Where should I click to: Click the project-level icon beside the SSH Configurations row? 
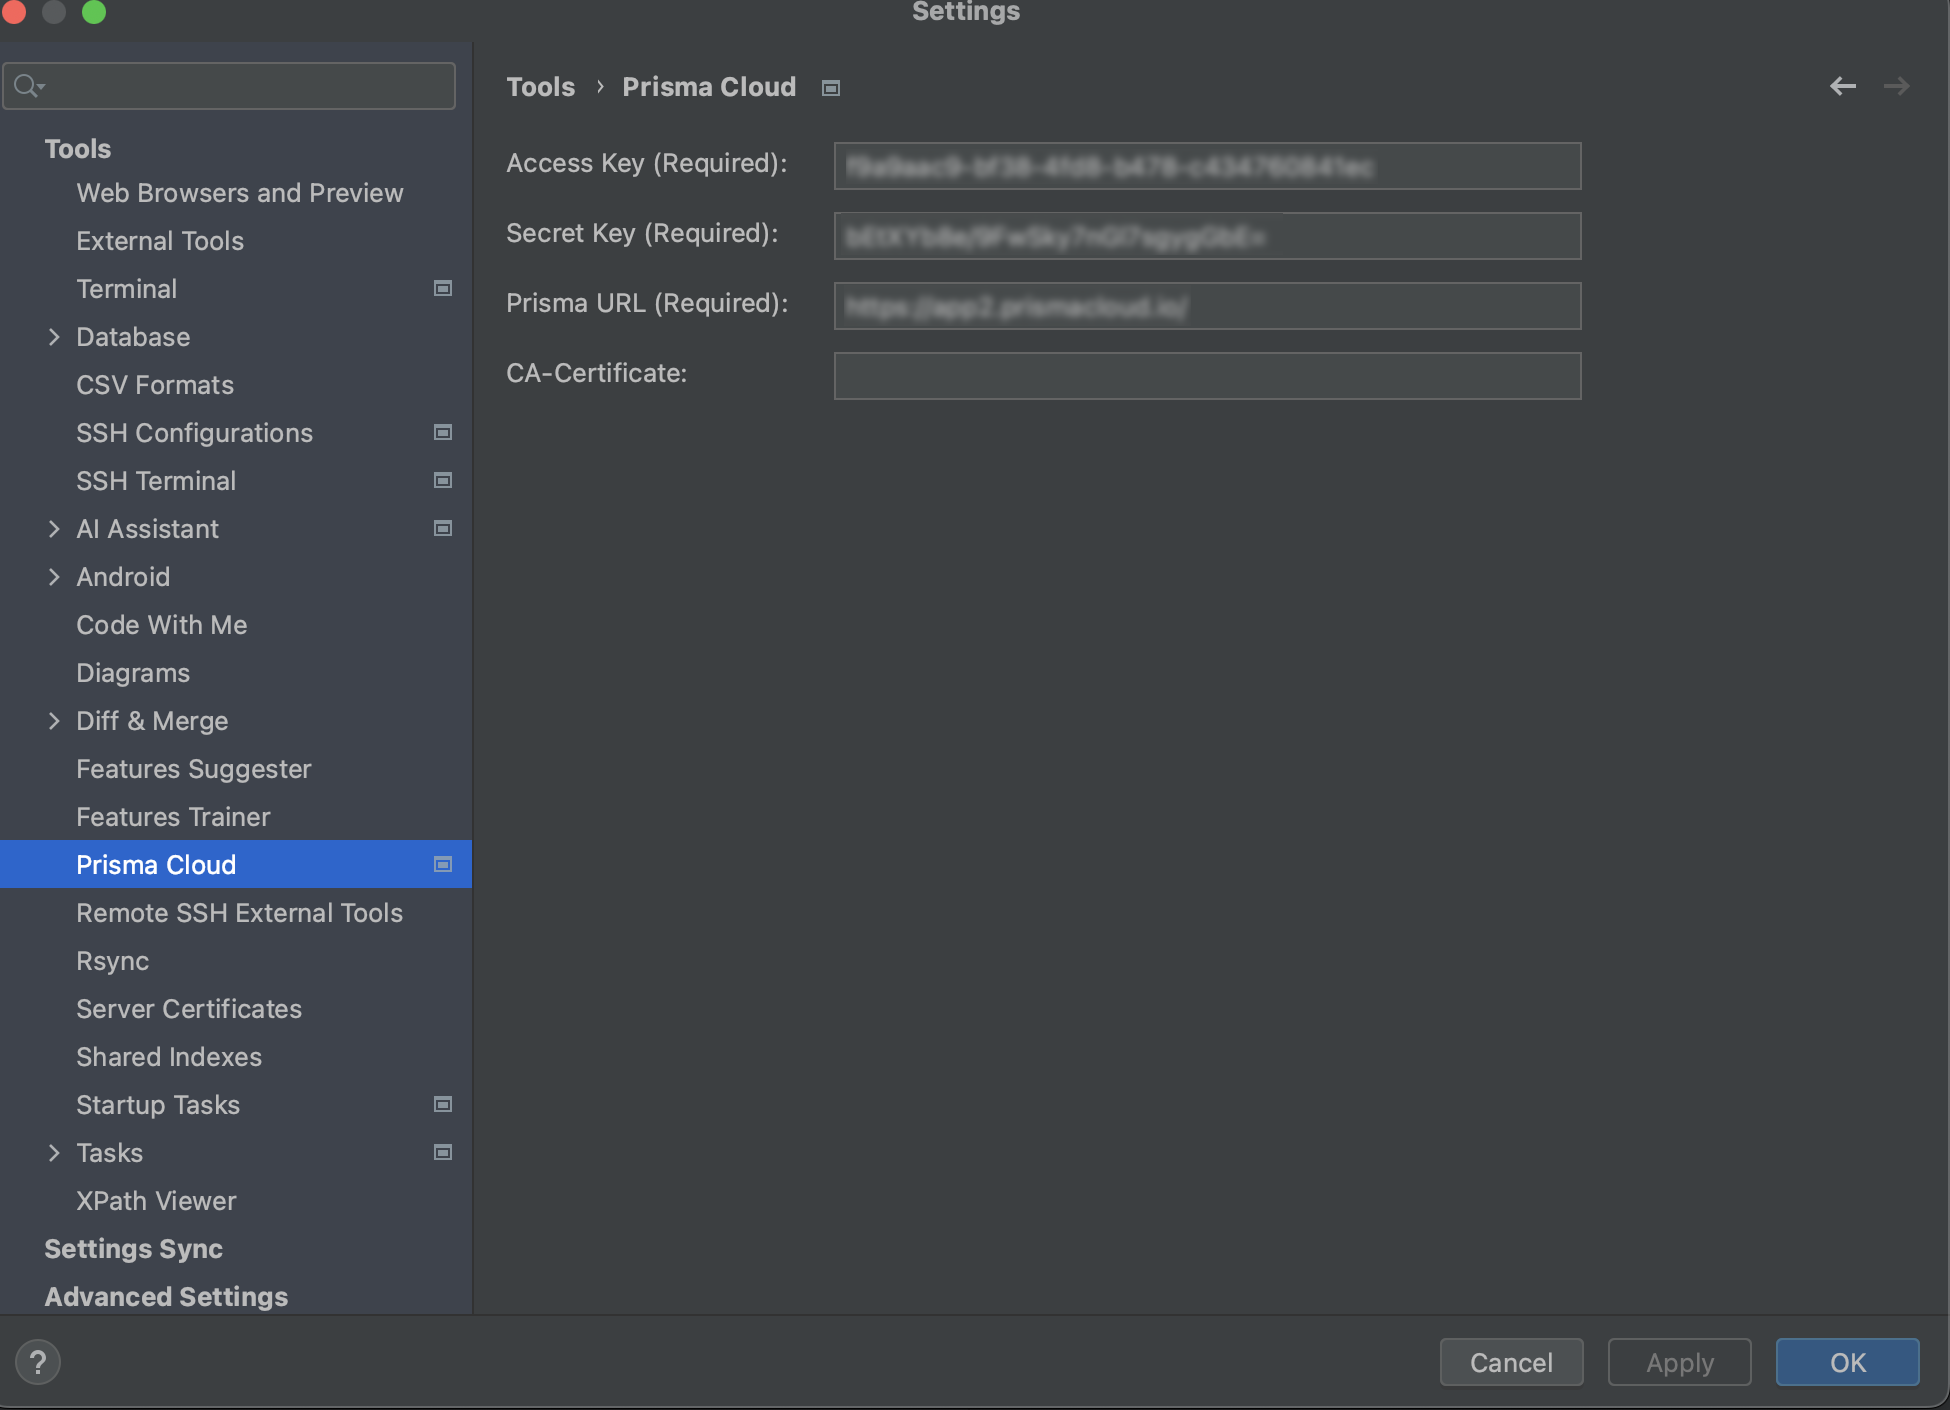coord(443,433)
